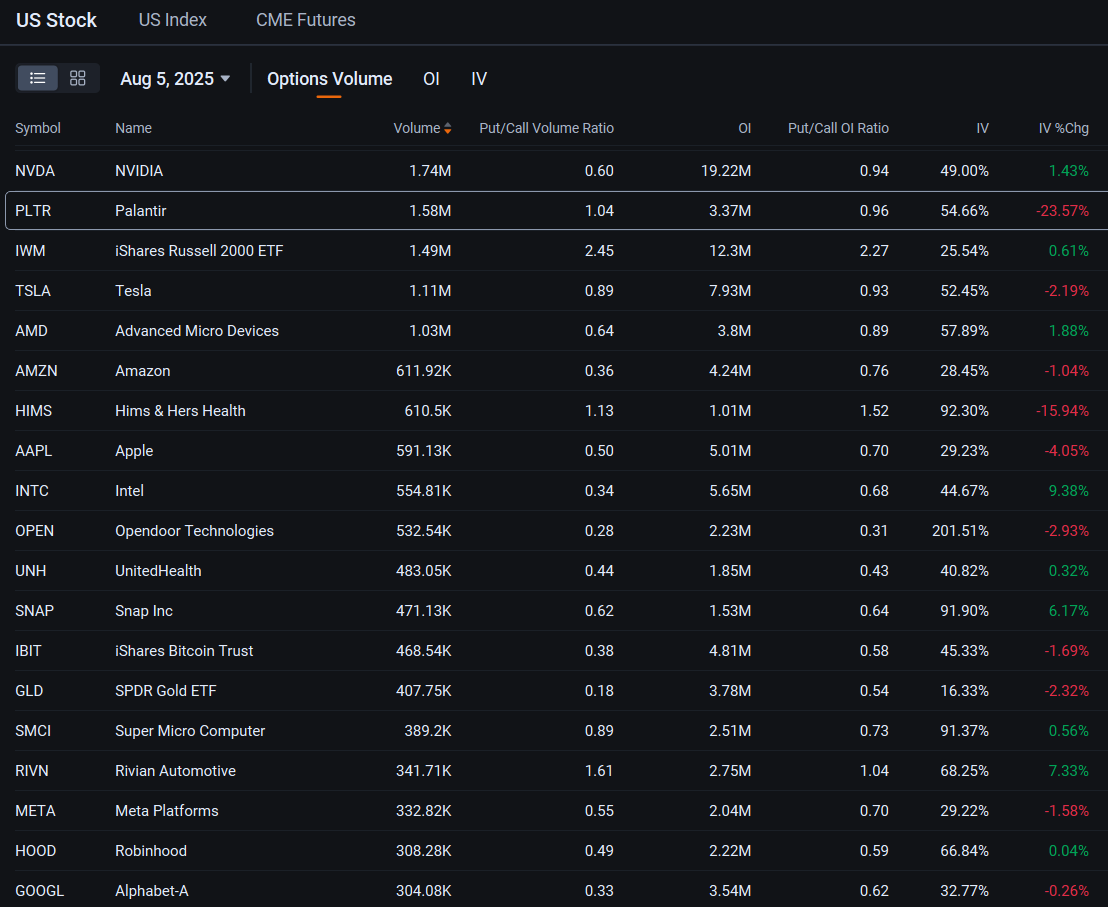Select the Options Volume tab
This screenshot has width=1108, height=907.
329,79
